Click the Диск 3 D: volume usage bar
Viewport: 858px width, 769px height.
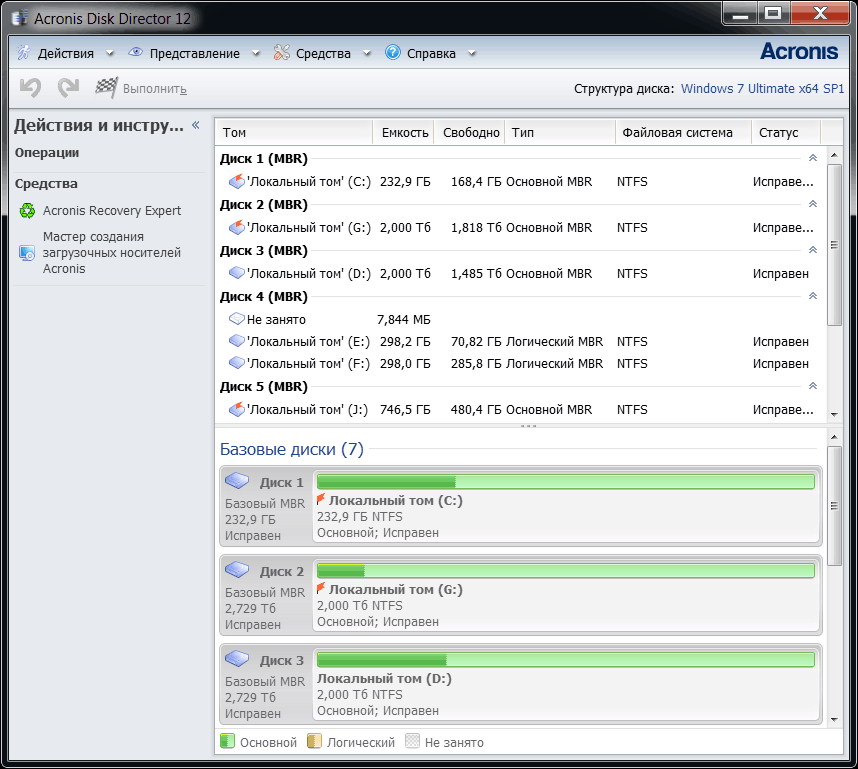[x=566, y=660]
